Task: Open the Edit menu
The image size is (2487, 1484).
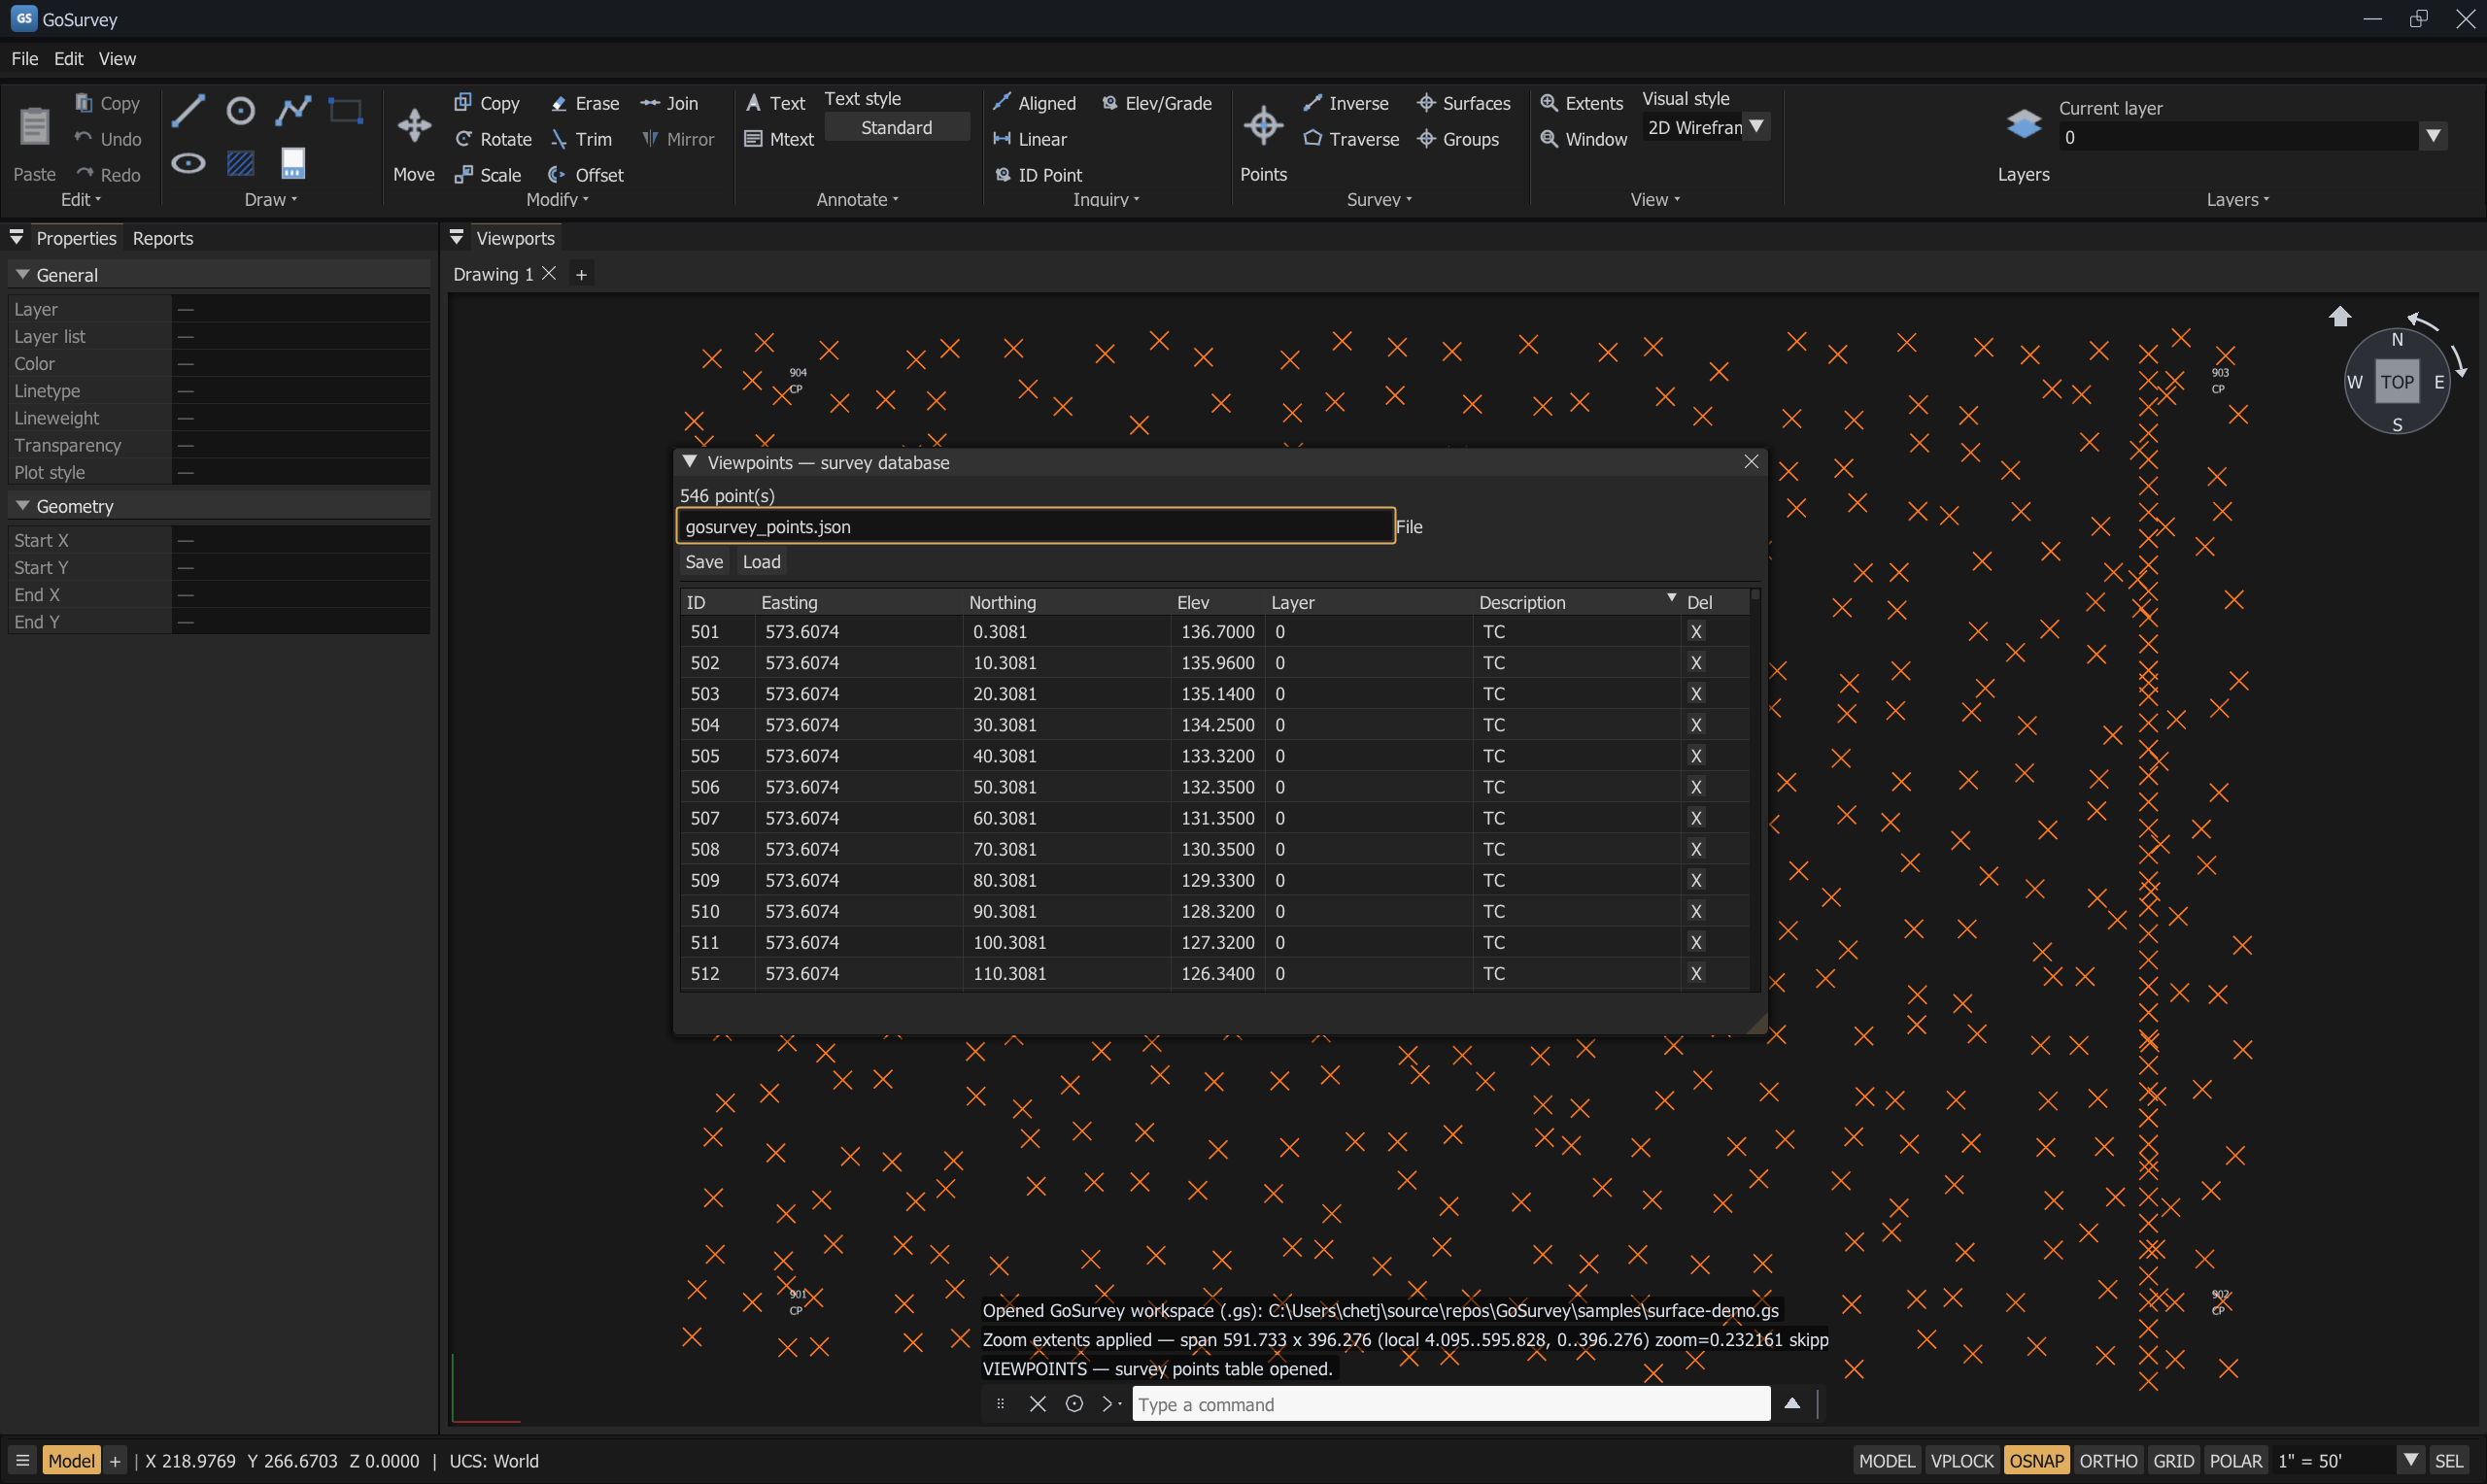Action: [x=68, y=58]
